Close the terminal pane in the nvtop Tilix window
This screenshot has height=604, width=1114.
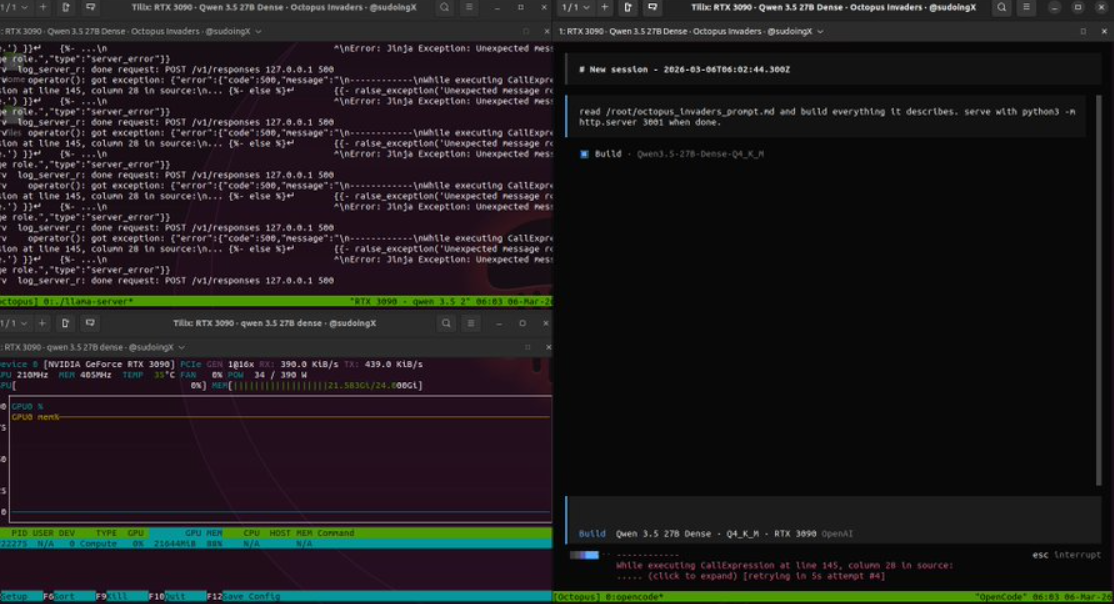(x=548, y=347)
